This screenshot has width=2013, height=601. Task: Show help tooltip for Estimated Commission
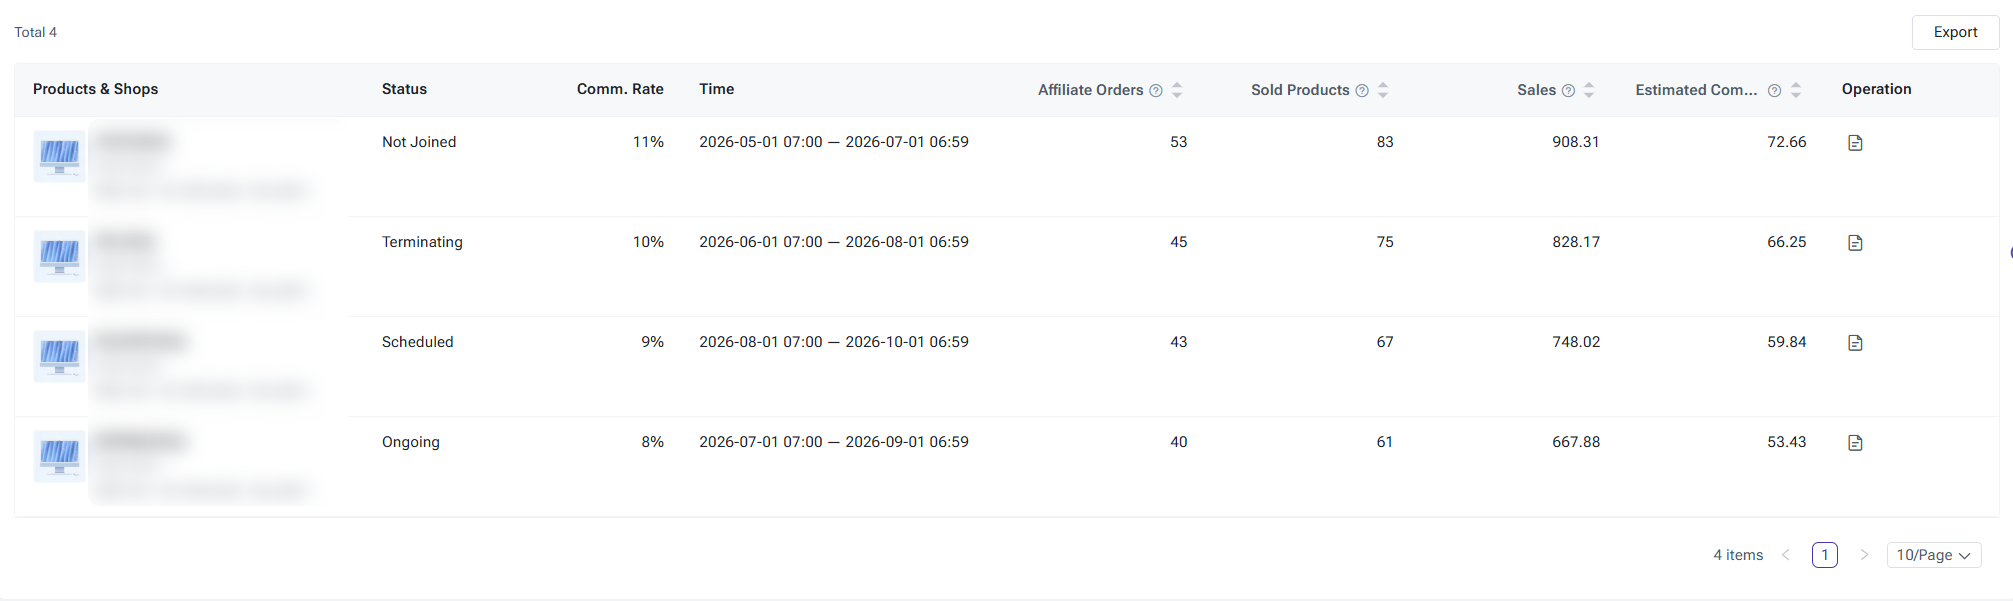point(1774,91)
